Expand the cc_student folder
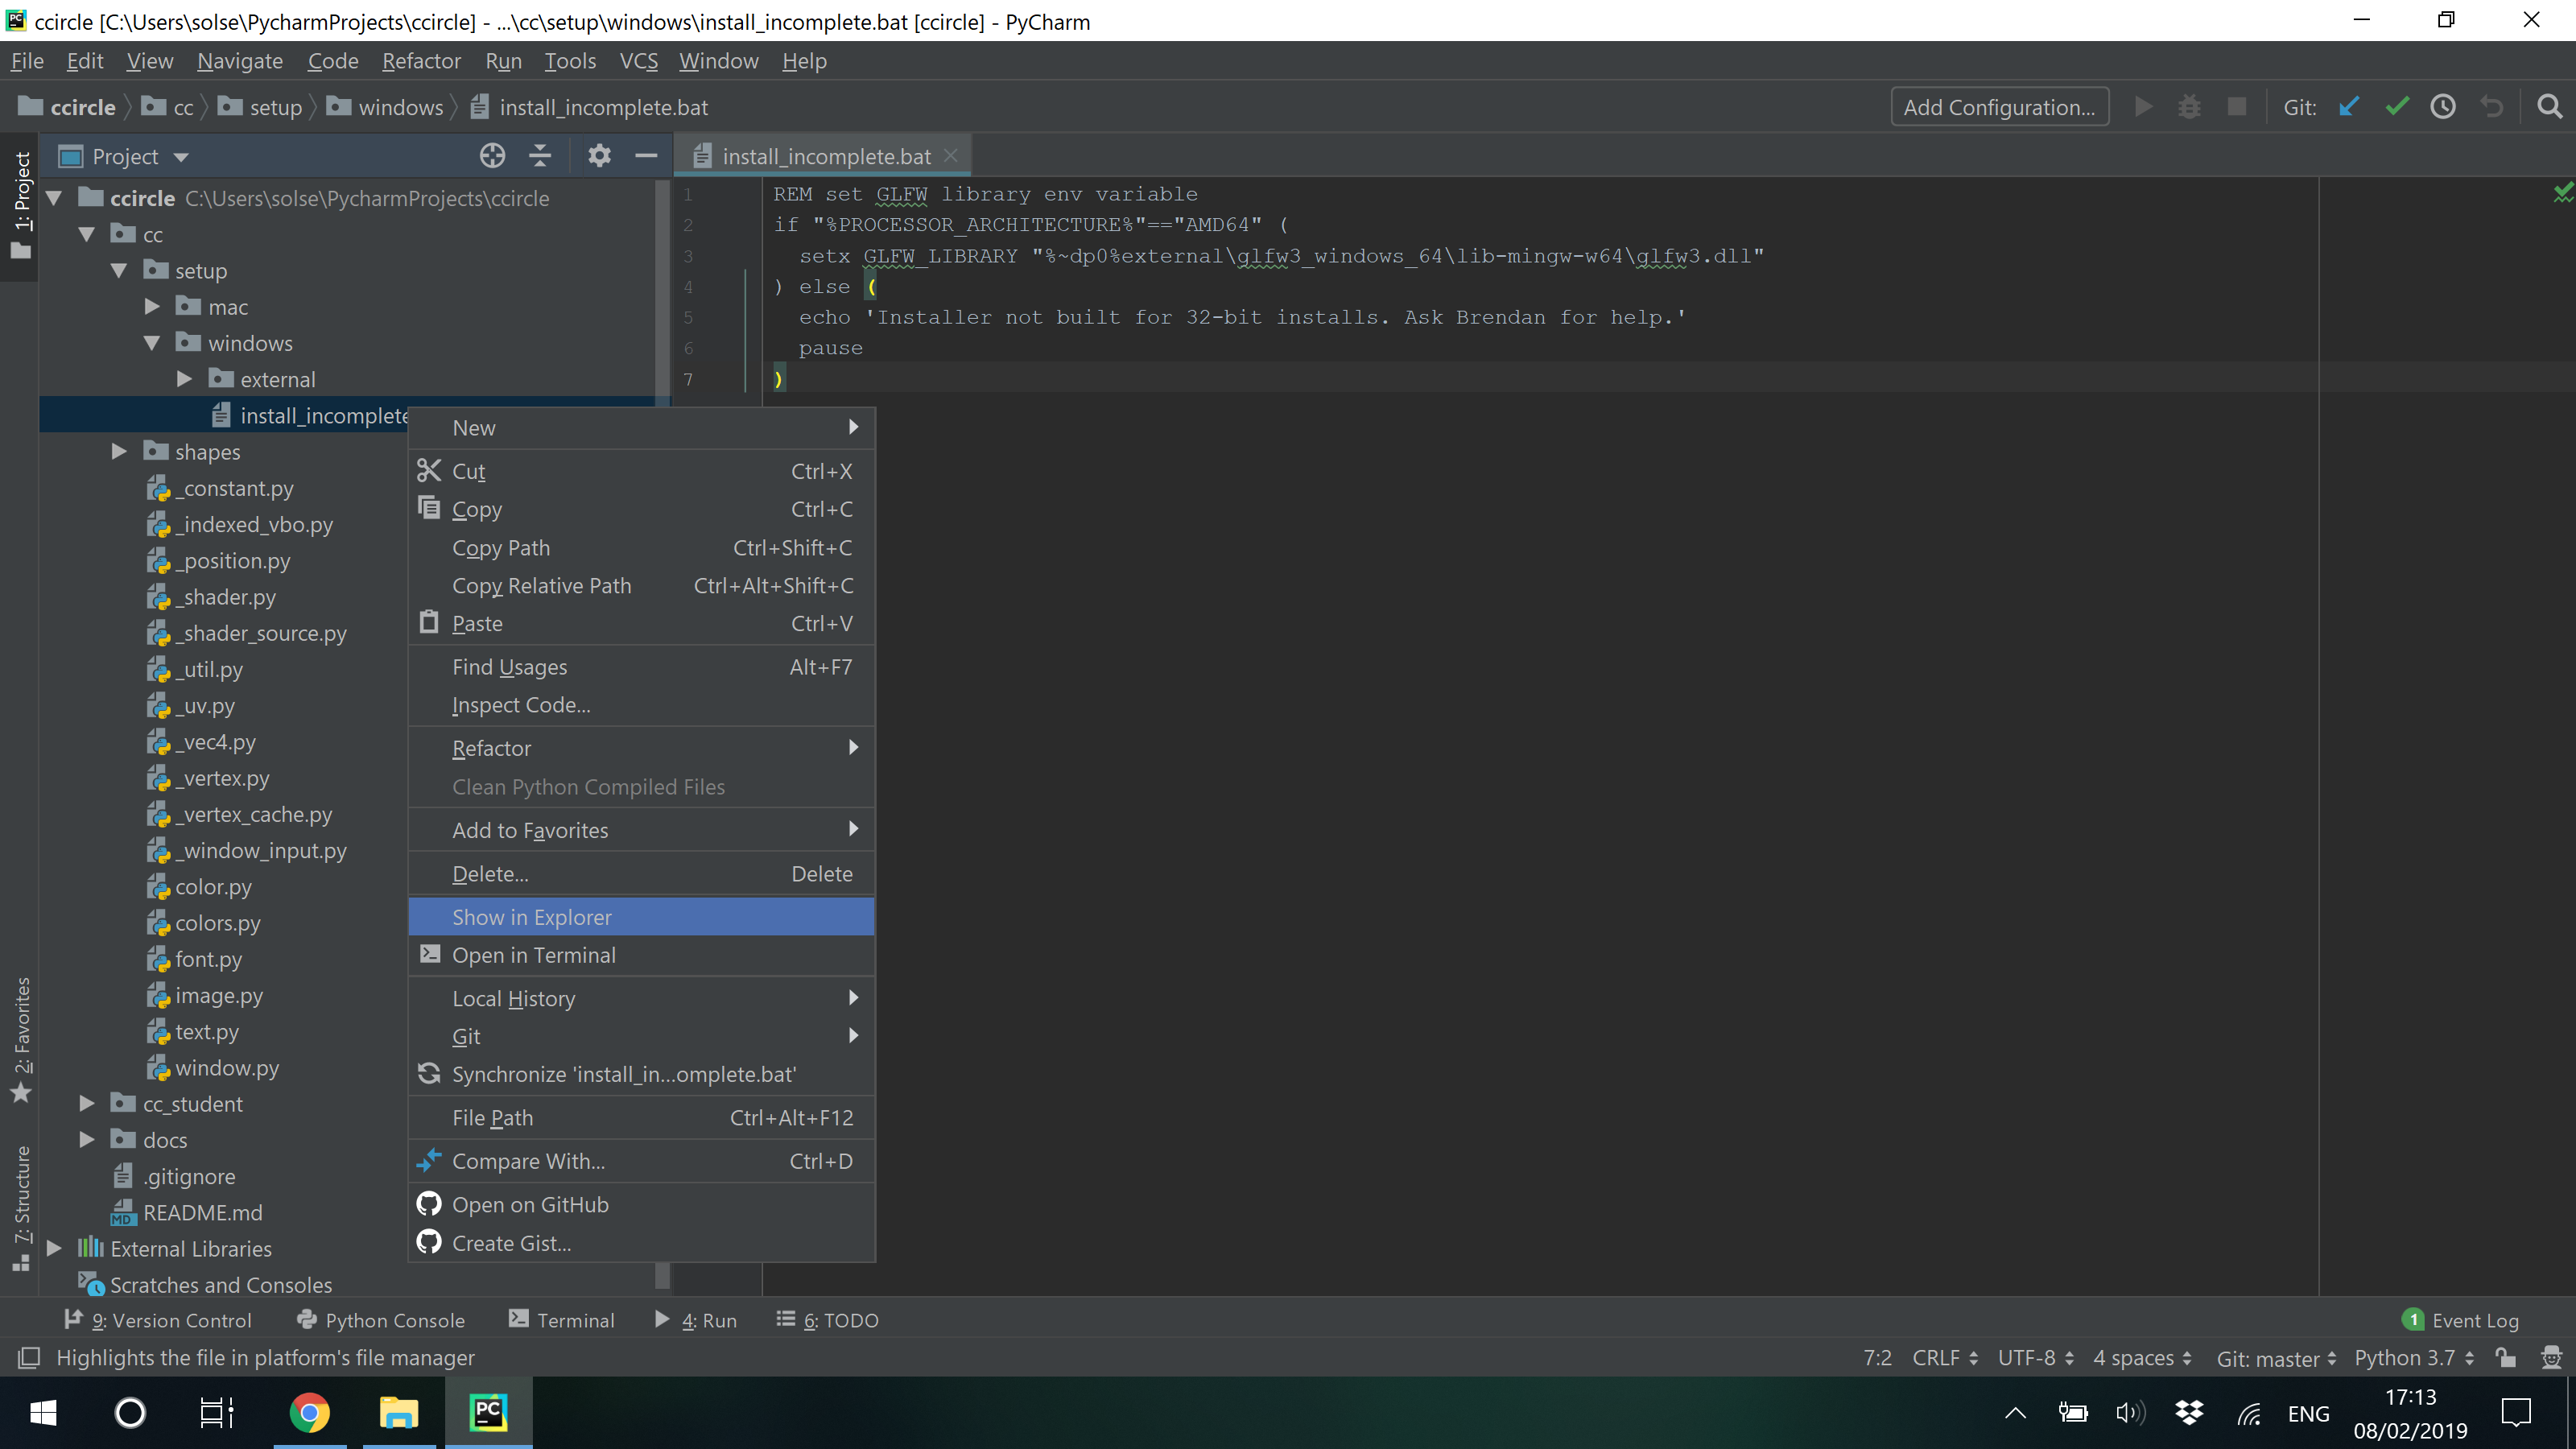 87,1103
